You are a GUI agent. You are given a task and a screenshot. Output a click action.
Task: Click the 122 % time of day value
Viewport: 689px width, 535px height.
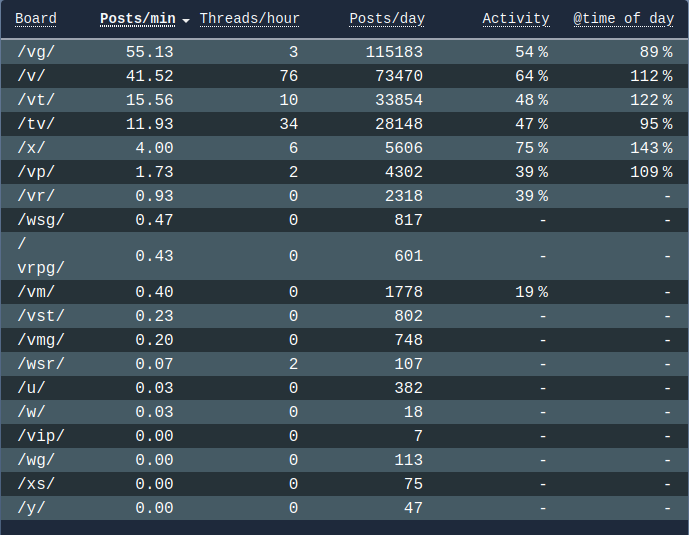(652, 100)
